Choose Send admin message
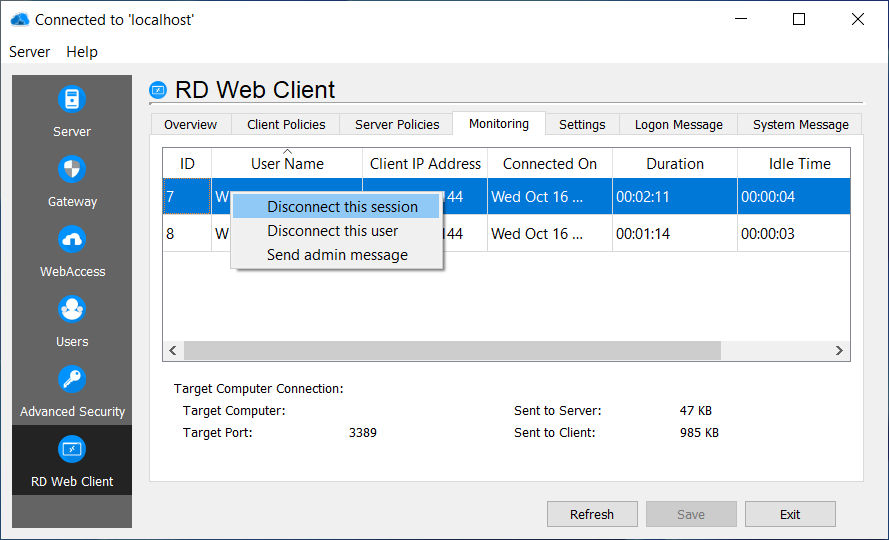This screenshot has height=540, width=889. tap(336, 255)
